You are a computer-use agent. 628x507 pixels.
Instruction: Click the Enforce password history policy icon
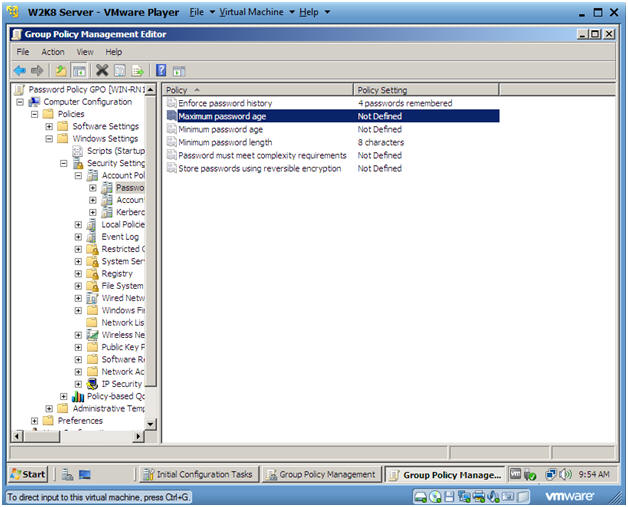[x=171, y=103]
